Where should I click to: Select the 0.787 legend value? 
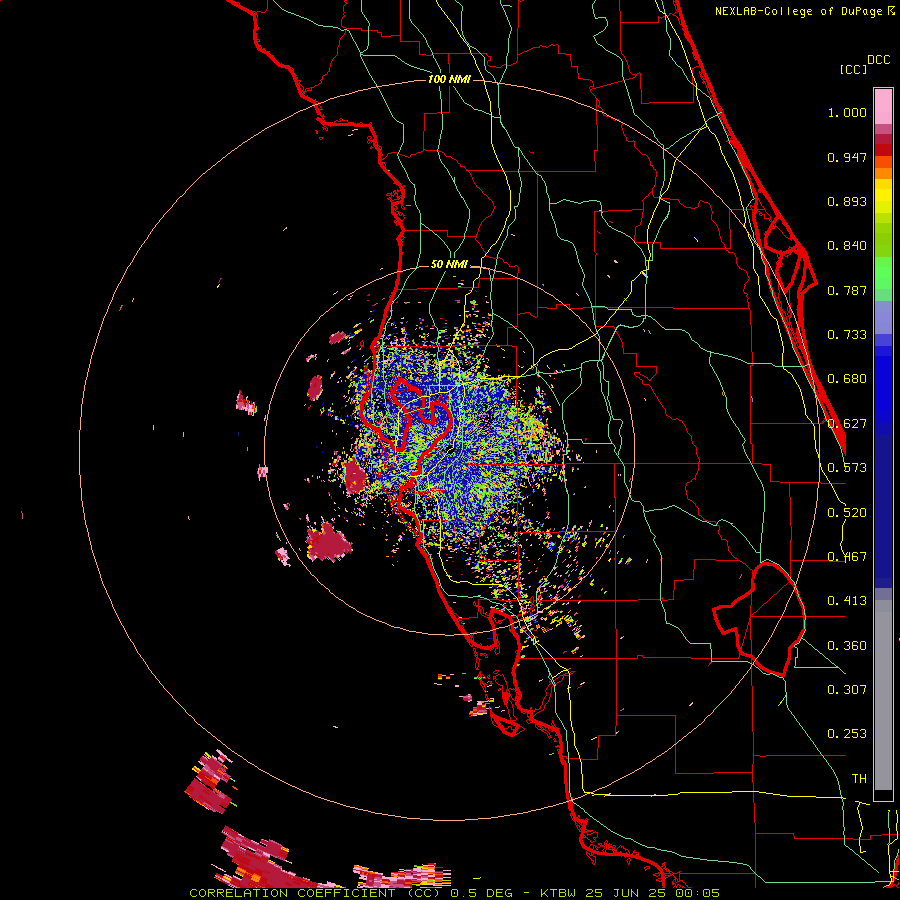click(x=847, y=290)
